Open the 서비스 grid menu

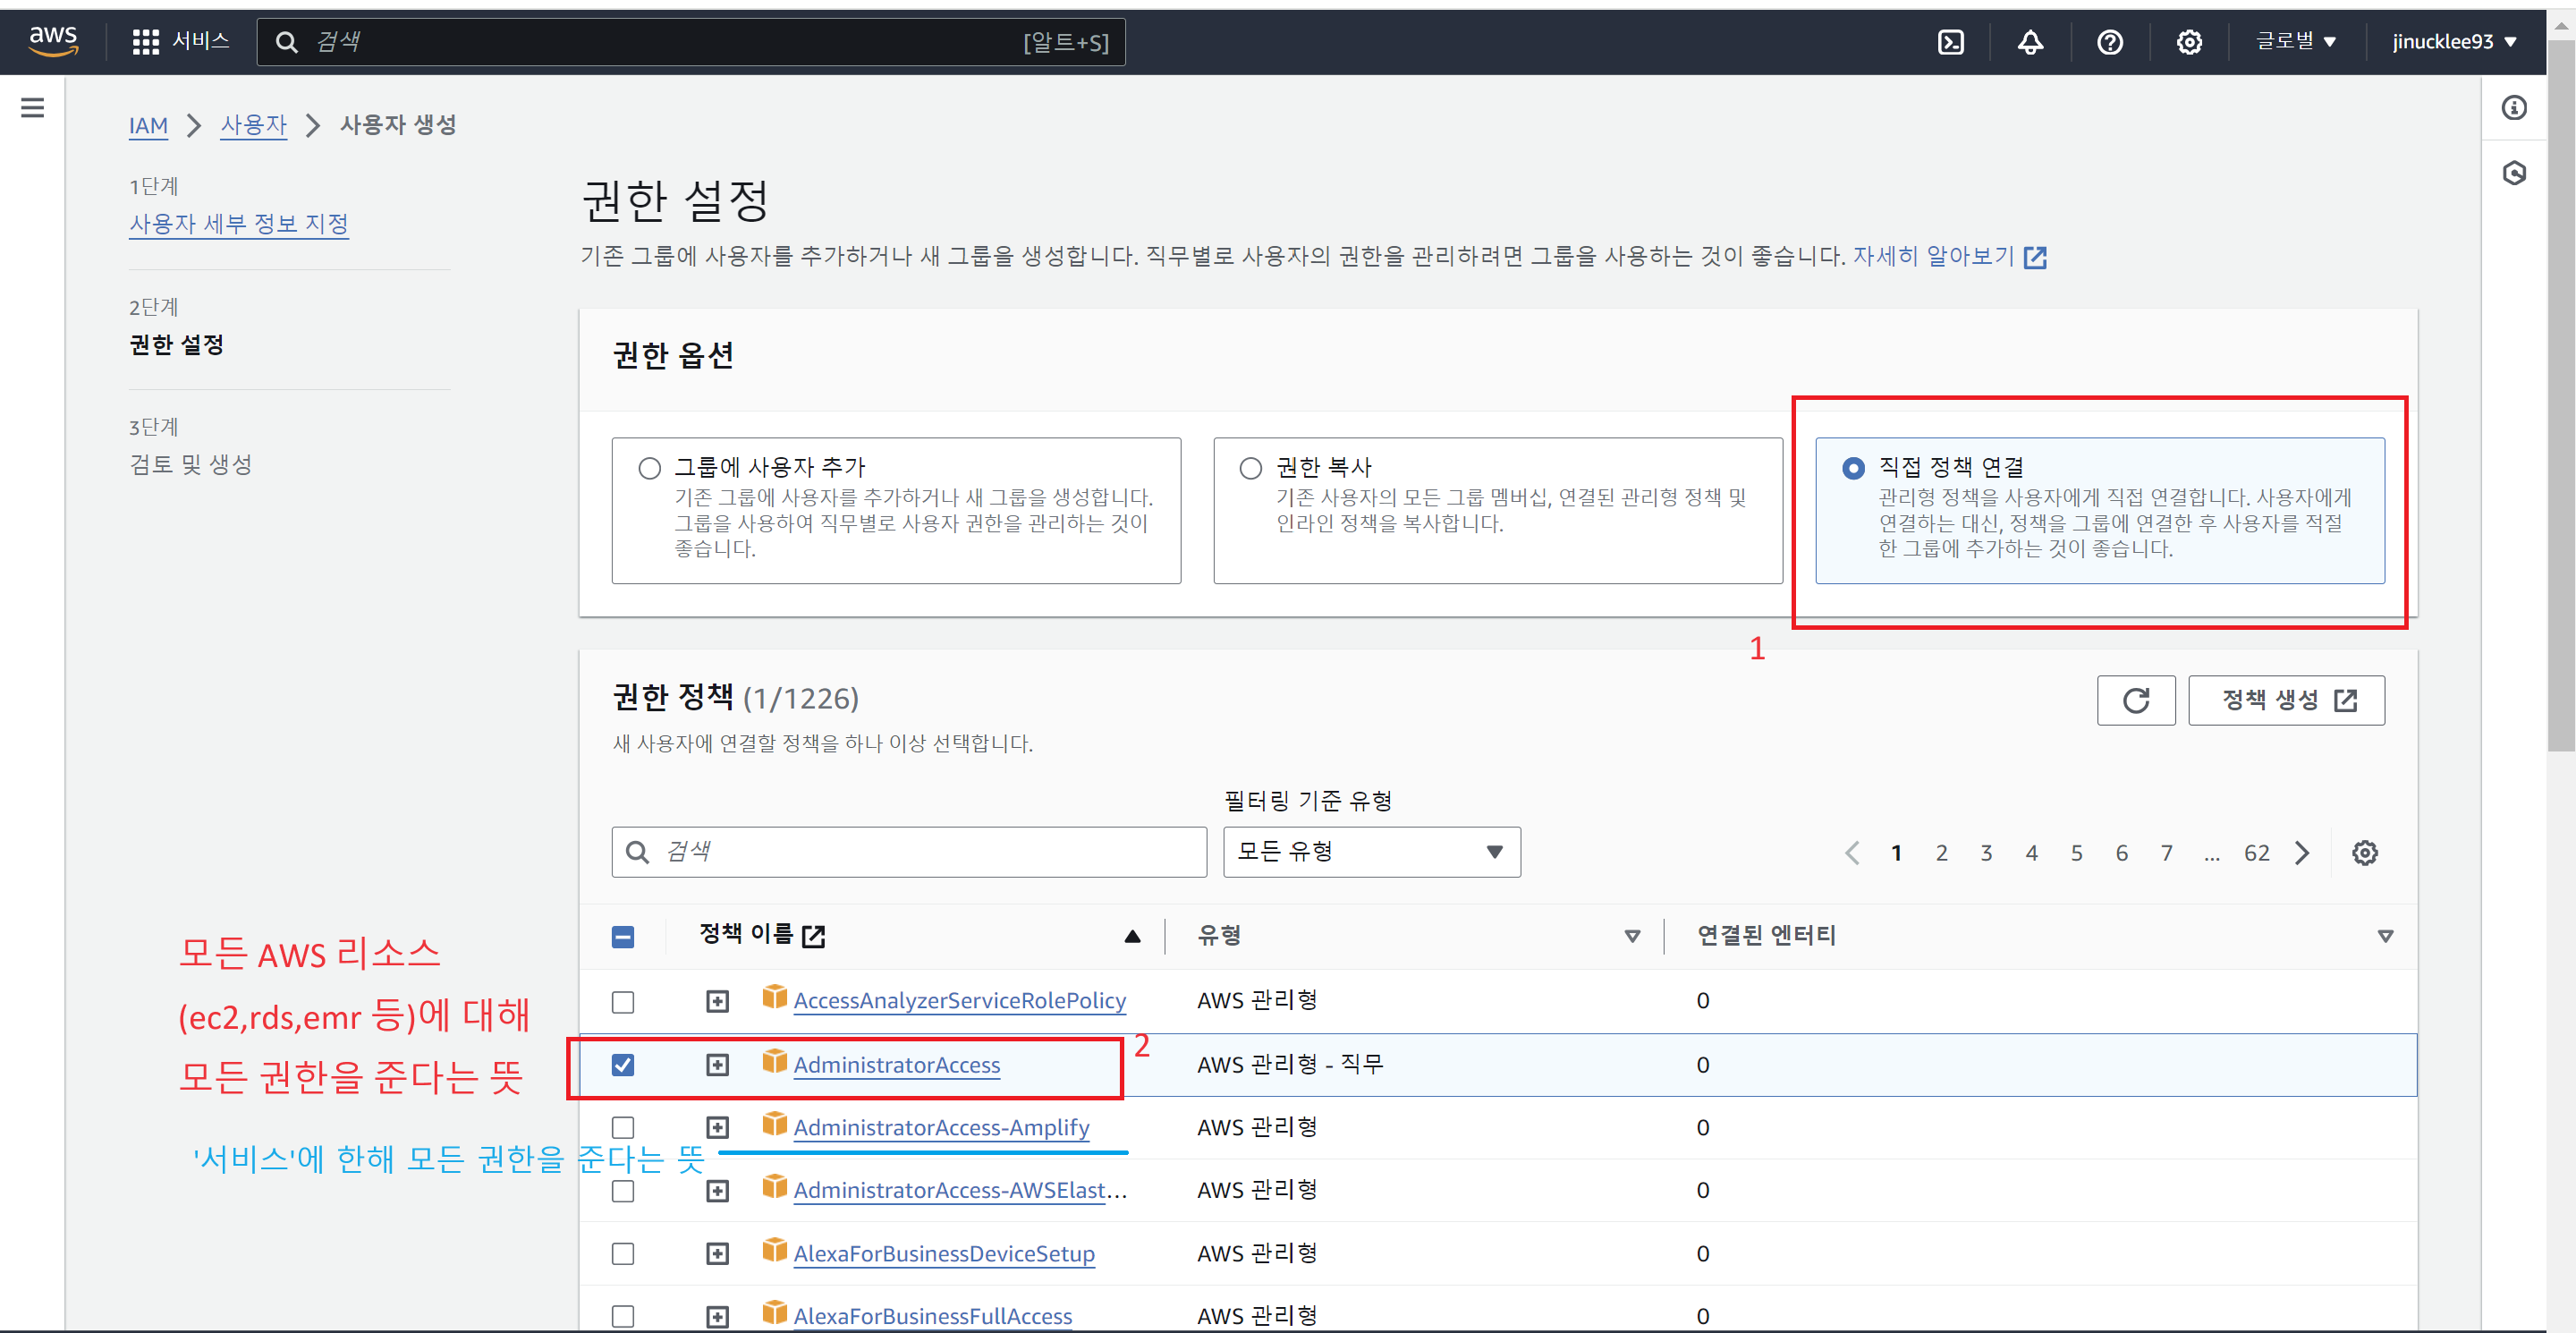pos(181,41)
